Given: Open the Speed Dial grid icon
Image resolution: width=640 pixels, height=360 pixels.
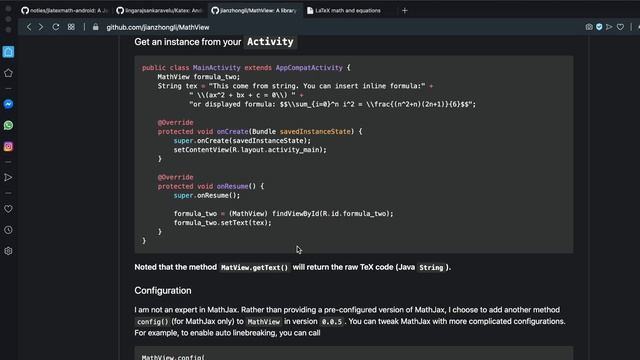Looking at the screenshot, I should tap(71, 27).
